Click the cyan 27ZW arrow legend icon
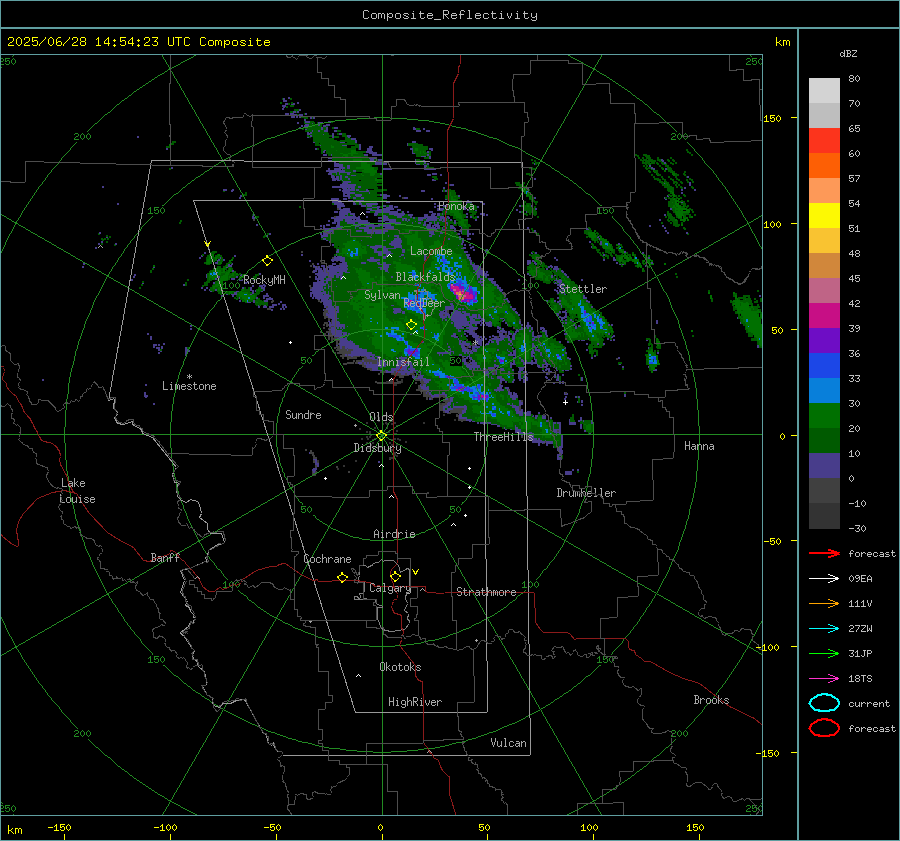This screenshot has width=900, height=841. (824, 629)
